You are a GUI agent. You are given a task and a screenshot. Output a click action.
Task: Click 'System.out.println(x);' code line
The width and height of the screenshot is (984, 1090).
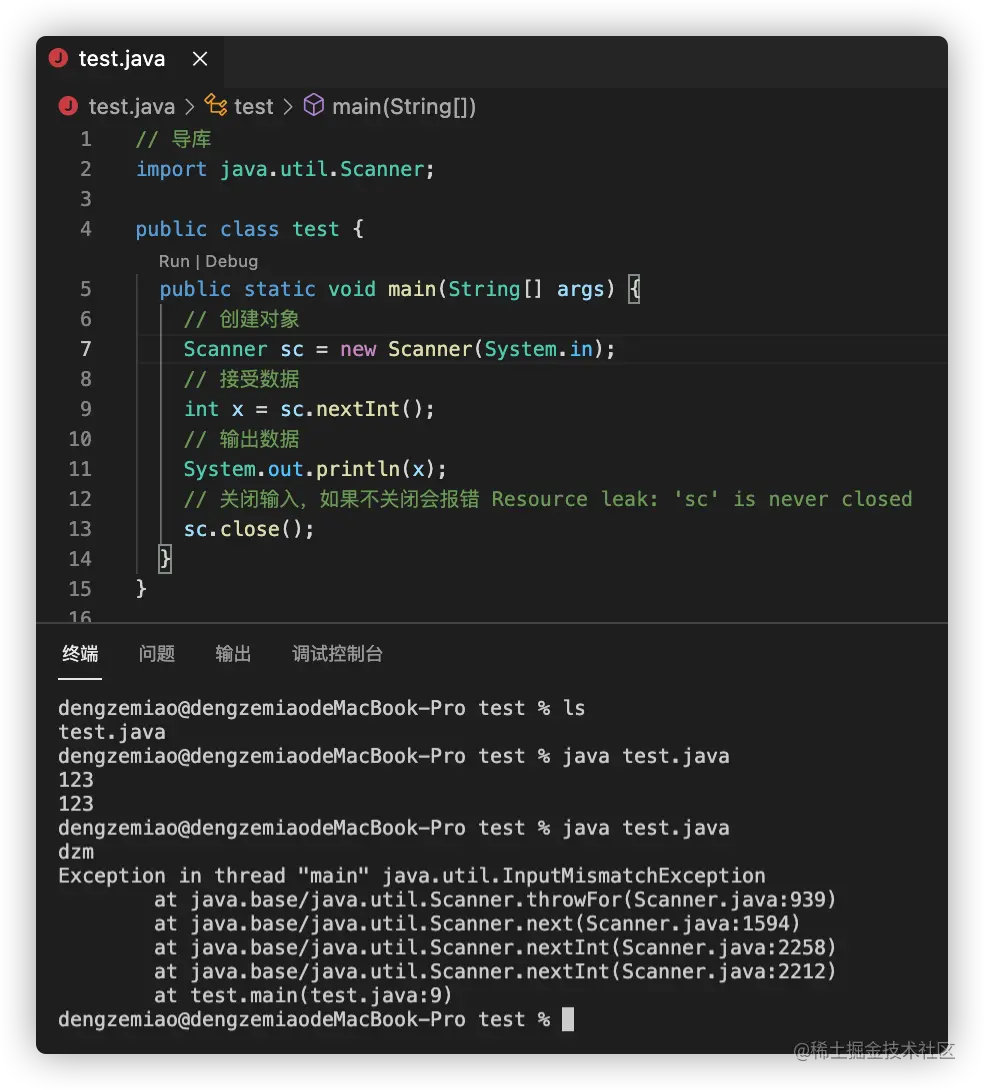pyautogui.click(x=315, y=469)
